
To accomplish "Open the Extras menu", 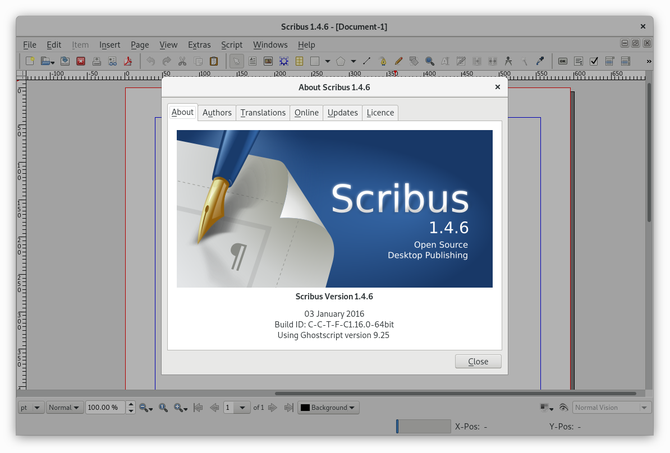I will [x=199, y=45].
